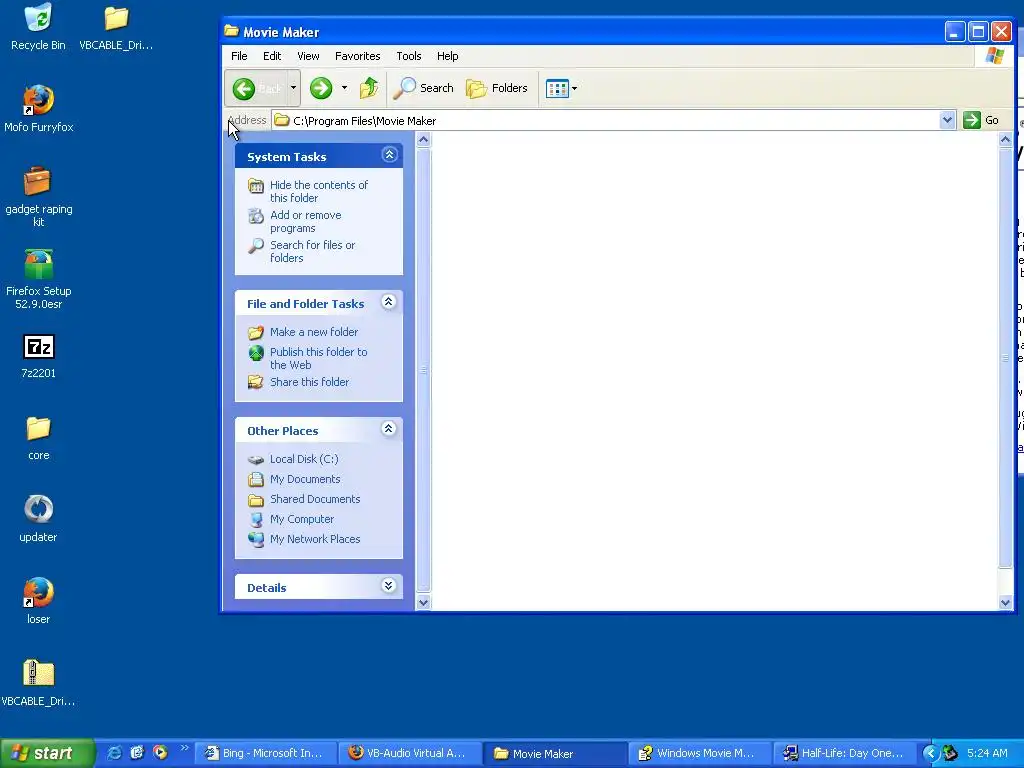This screenshot has width=1024, height=768.
Task: Go to My Network Places
Action: tap(315, 539)
